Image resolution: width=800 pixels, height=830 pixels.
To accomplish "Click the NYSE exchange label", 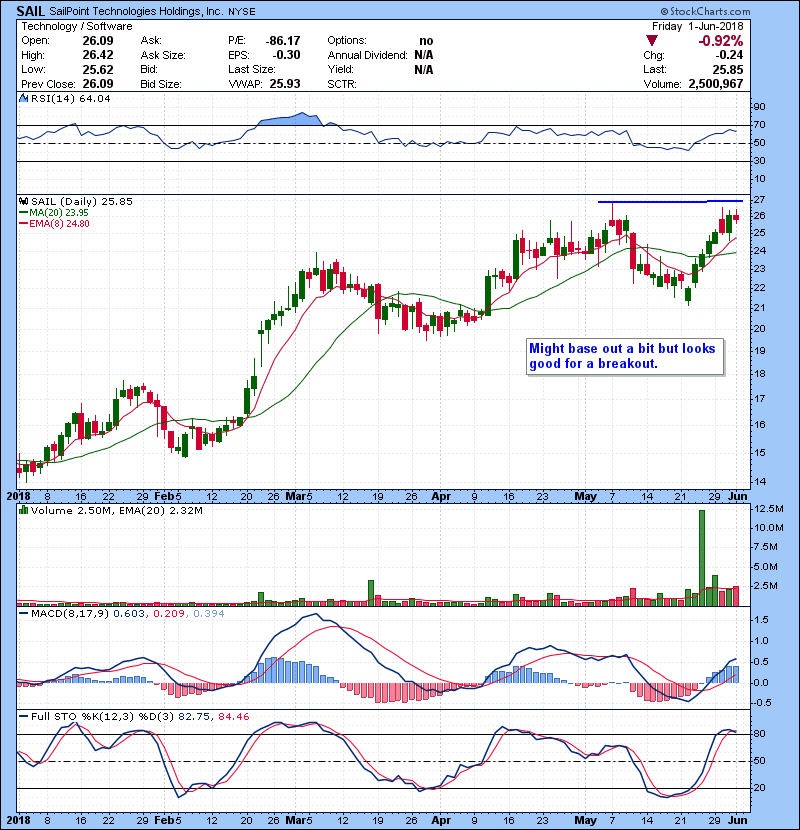I will (x=241, y=12).
